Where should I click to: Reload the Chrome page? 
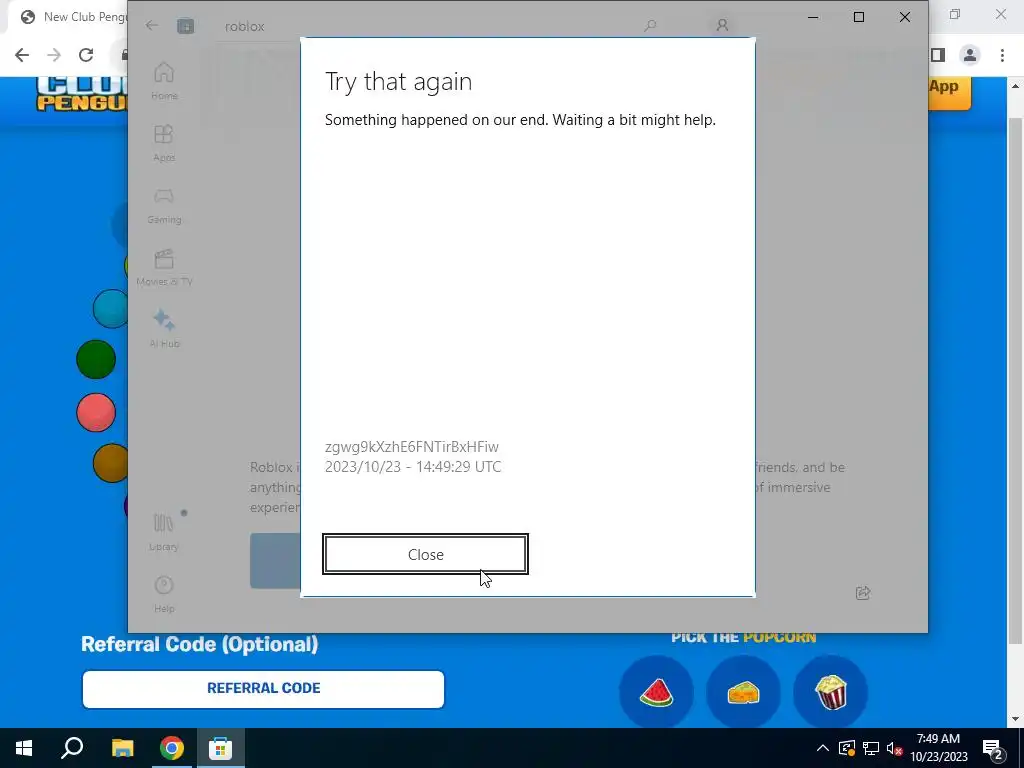[86, 55]
